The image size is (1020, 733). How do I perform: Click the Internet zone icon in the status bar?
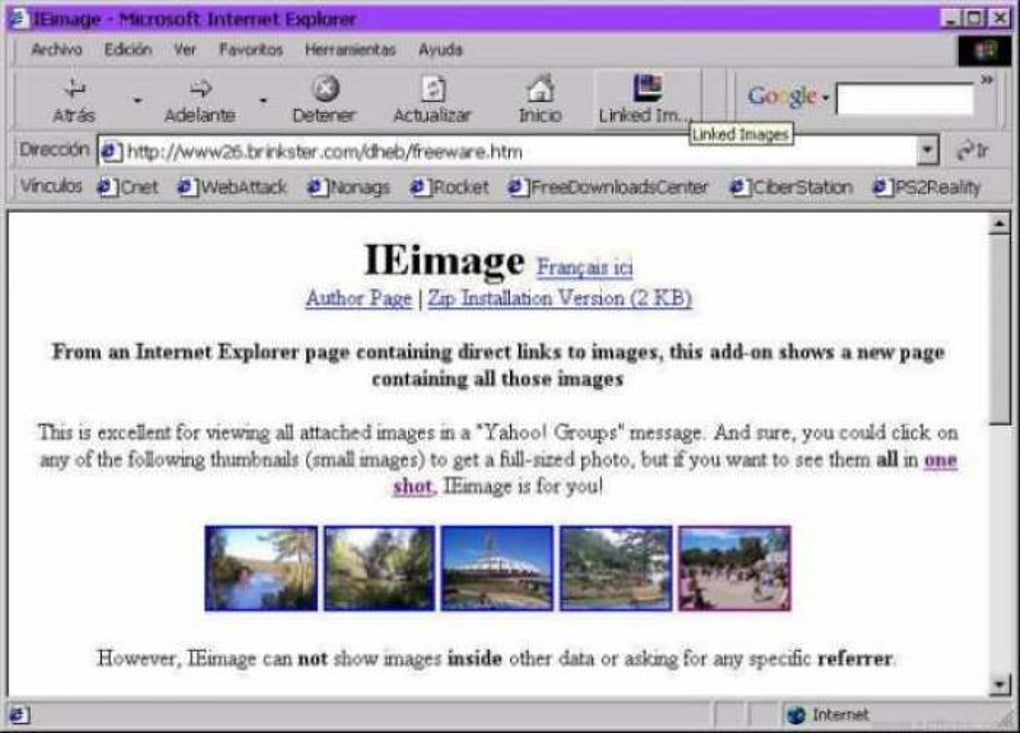(797, 715)
